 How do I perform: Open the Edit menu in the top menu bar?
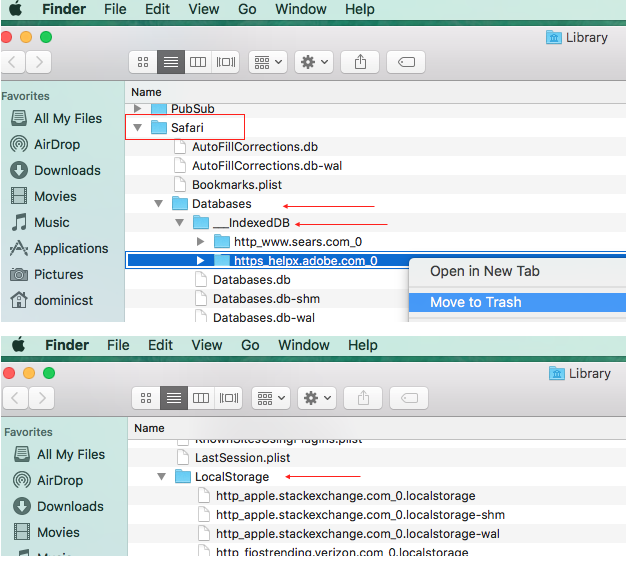(157, 9)
